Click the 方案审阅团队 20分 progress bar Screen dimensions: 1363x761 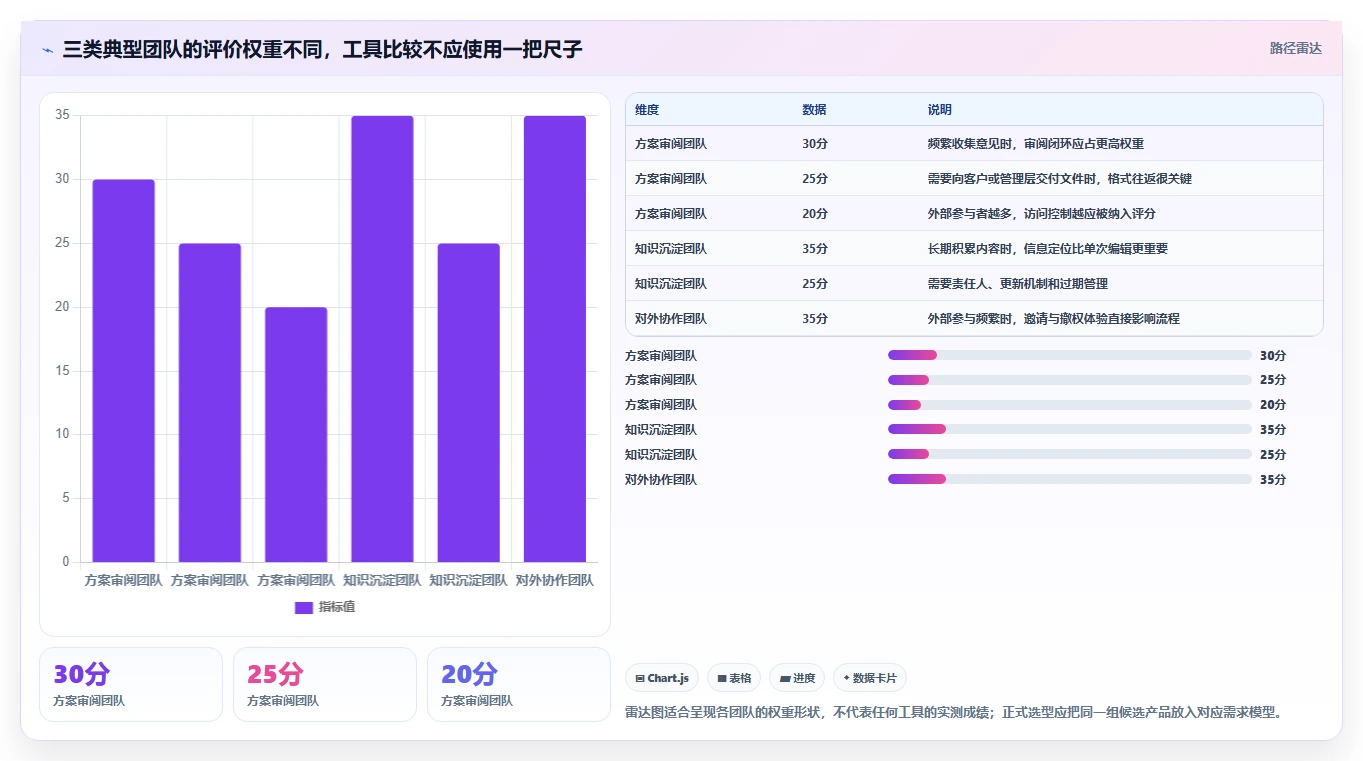point(1070,405)
